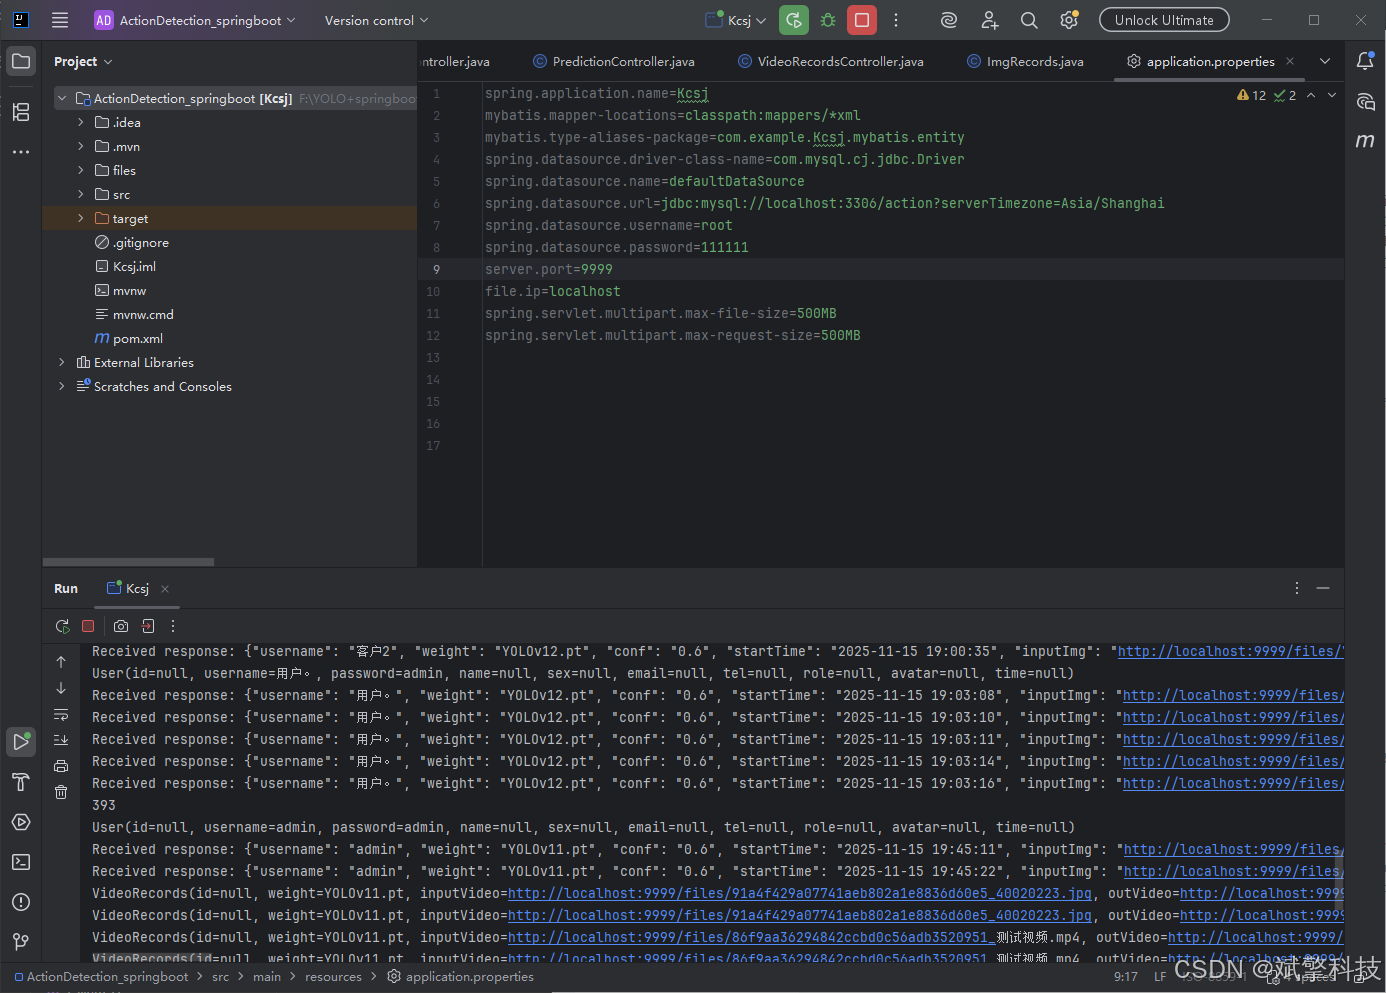Clear console output with trash icon

click(x=61, y=792)
